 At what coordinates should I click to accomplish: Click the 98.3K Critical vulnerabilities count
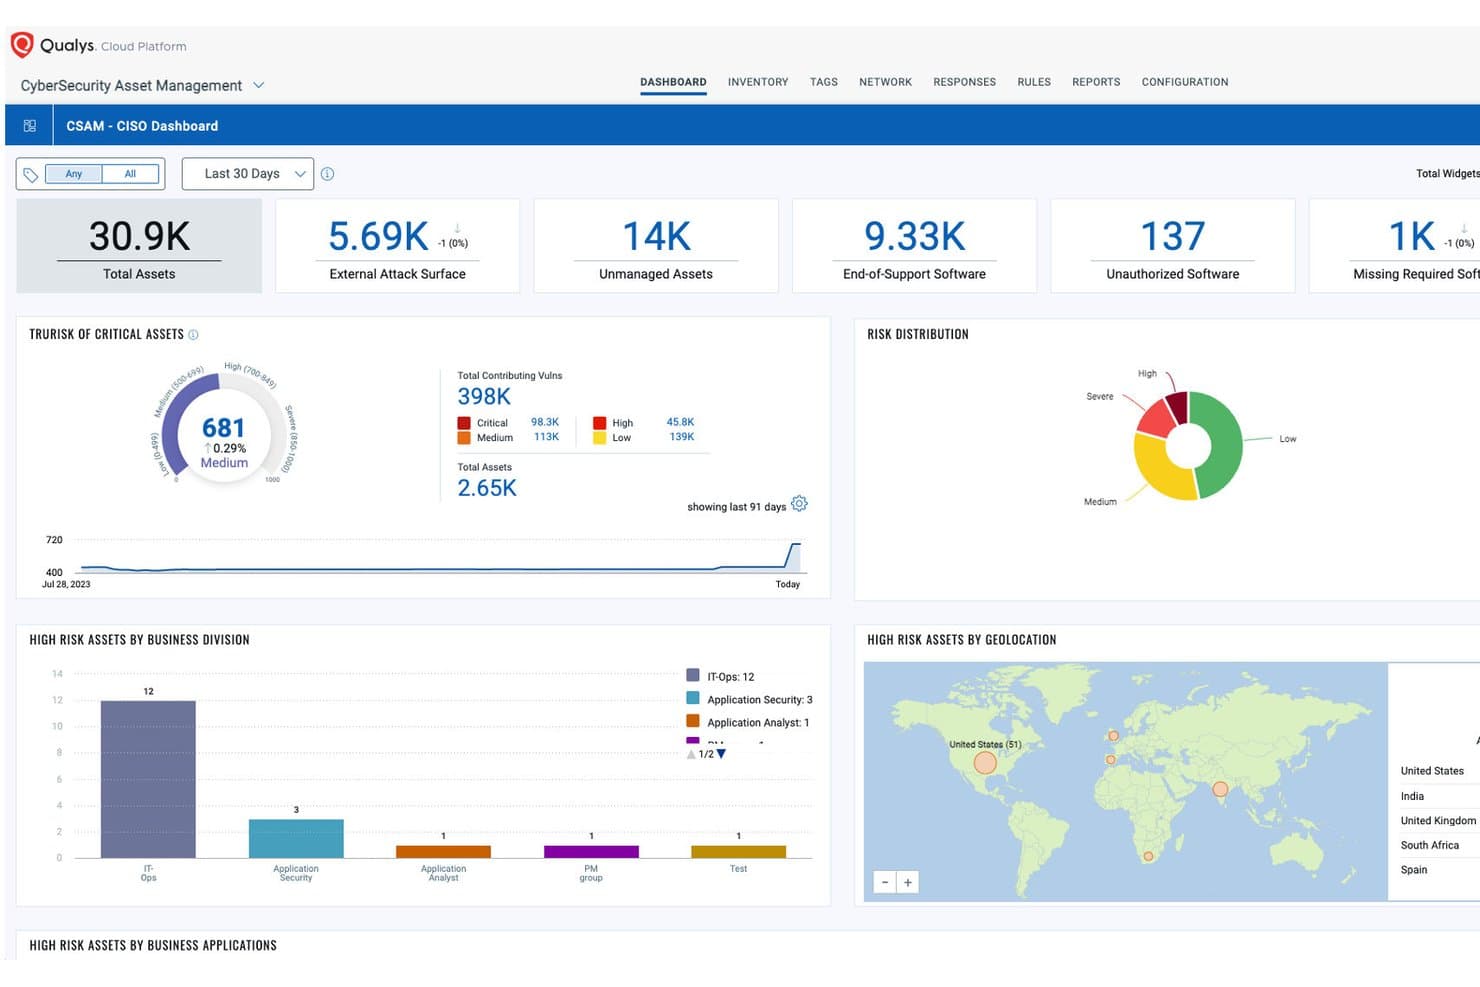pyautogui.click(x=545, y=422)
